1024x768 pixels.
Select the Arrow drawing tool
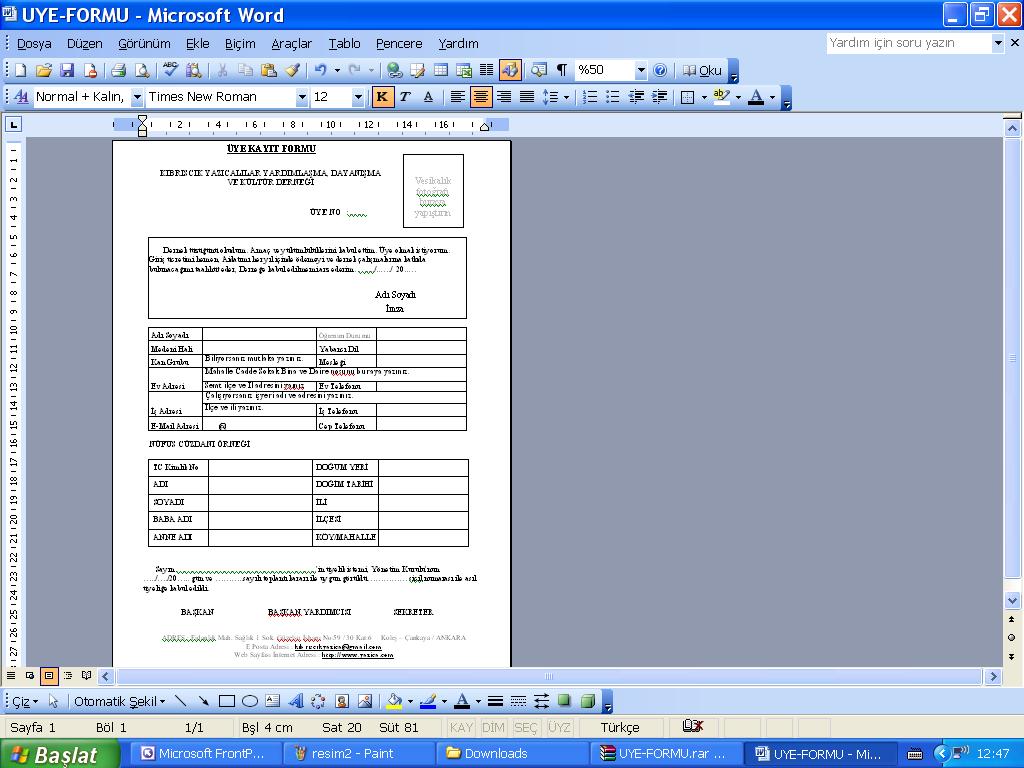pos(203,701)
